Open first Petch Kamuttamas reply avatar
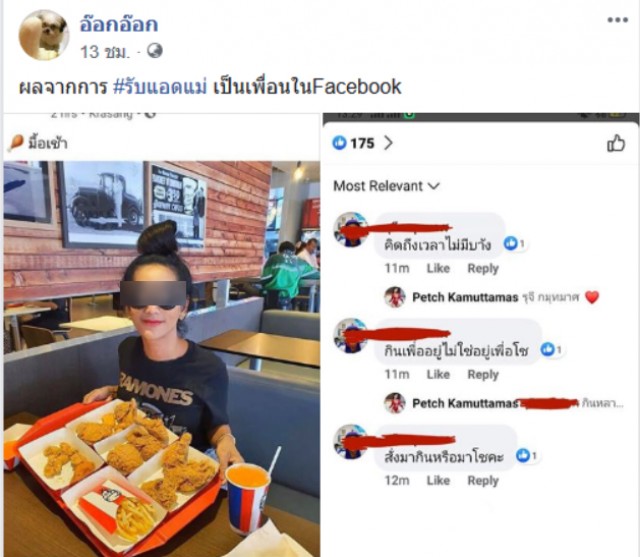The height and width of the screenshot is (557, 640). point(395,297)
